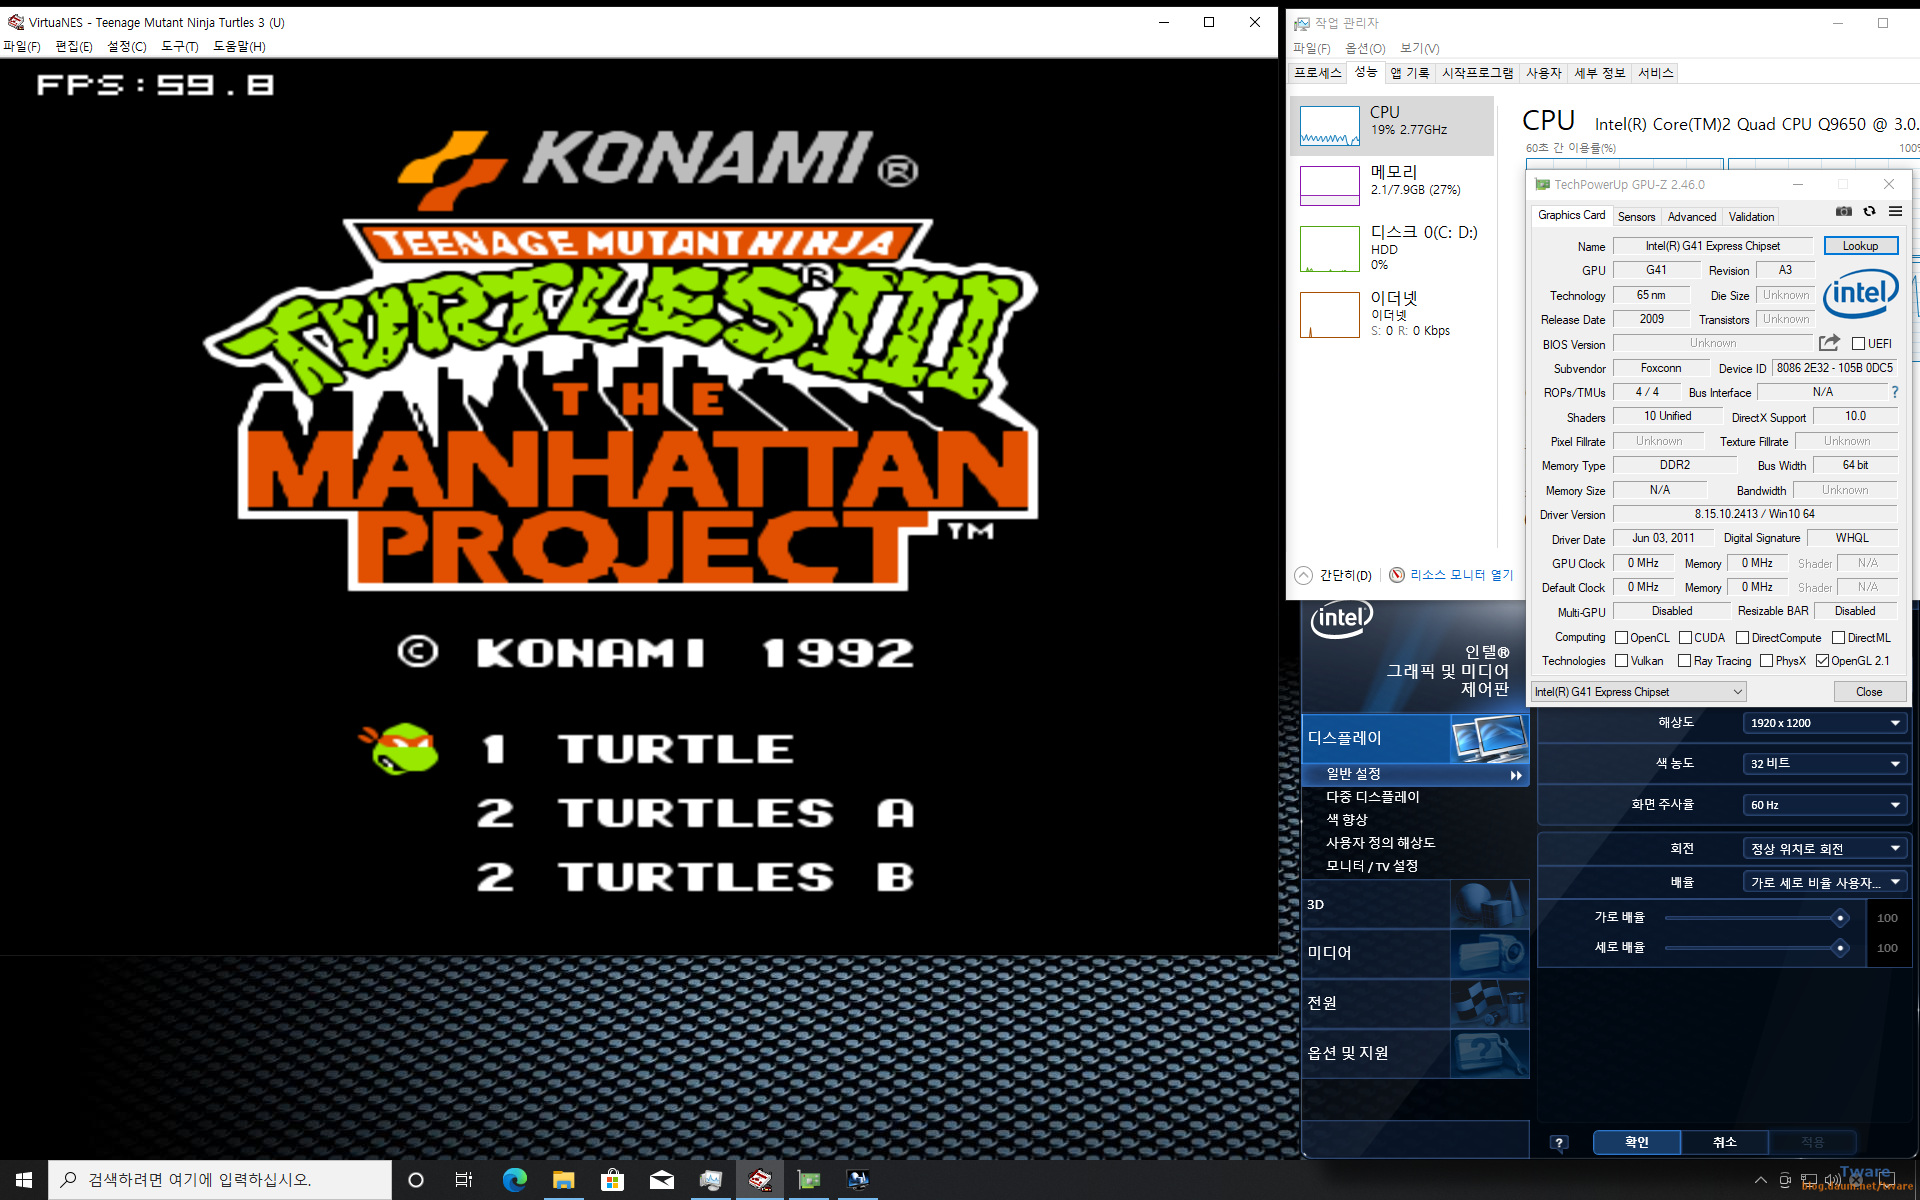Toggle the Vulkan checkbox
This screenshot has height=1200, width=1920.
pyautogui.click(x=1621, y=661)
